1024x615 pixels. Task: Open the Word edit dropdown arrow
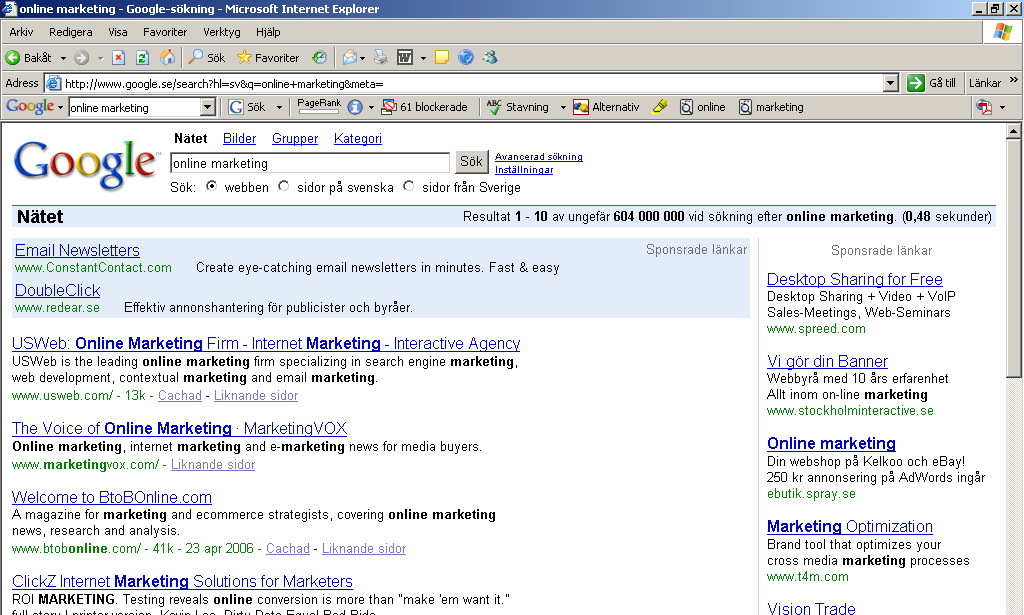423,58
